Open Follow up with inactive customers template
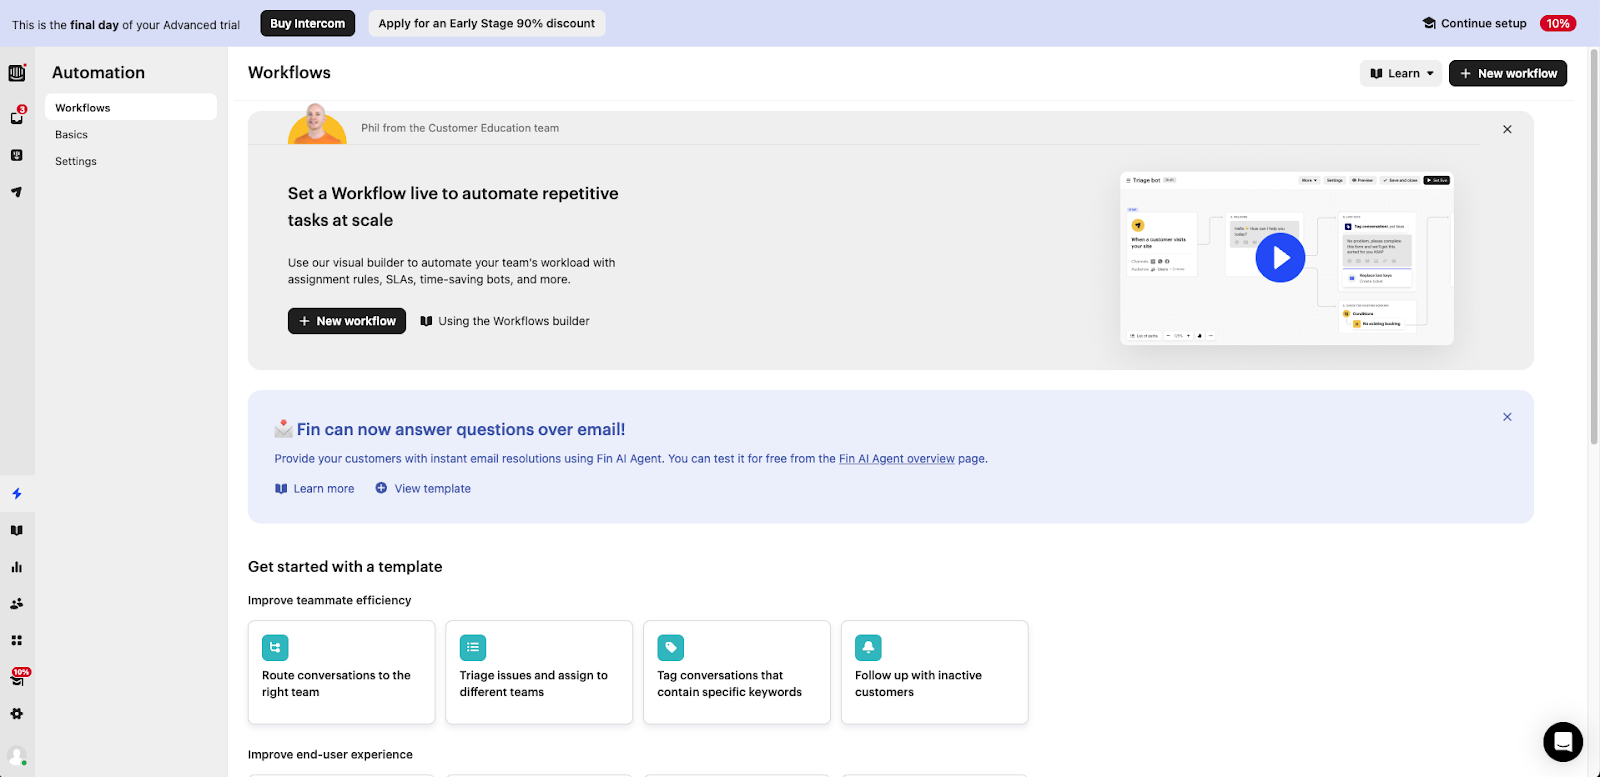The width and height of the screenshot is (1600, 777). [x=935, y=672]
